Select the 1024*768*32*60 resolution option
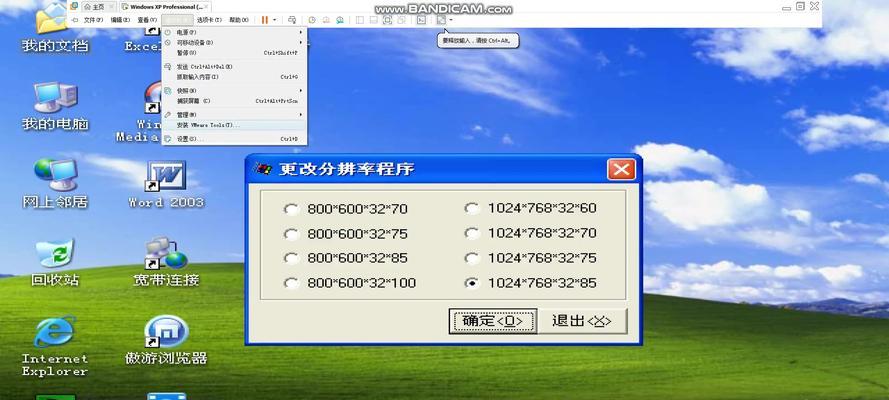Viewport: 889px width, 400px height. click(x=531, y=208)
